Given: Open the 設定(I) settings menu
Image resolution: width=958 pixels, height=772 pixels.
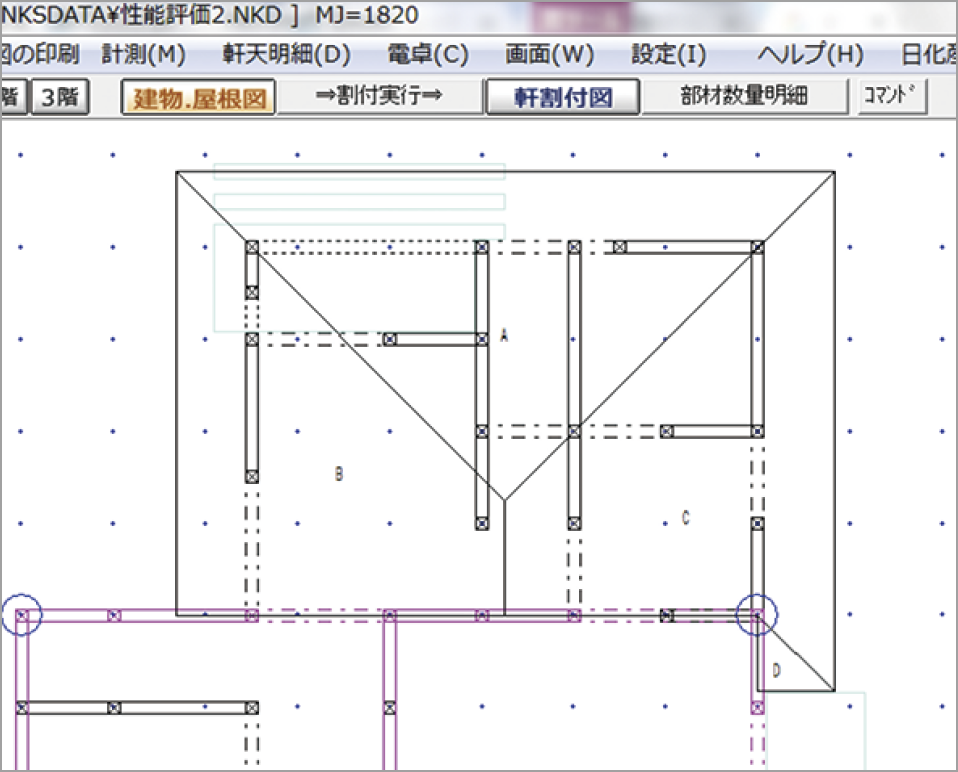Looking at the screenshot, I should pyautogui.click(x=668, y=54).
